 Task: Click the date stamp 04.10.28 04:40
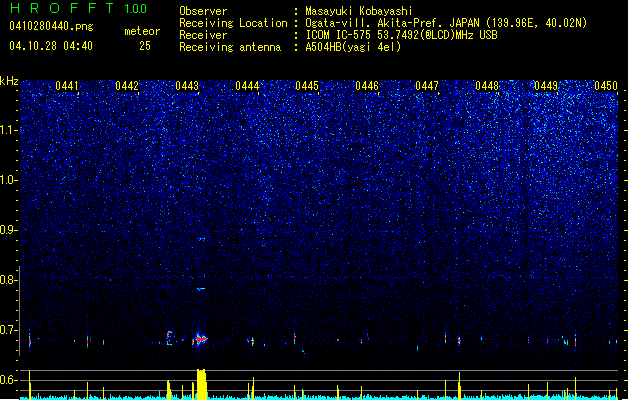click(51, 46)
